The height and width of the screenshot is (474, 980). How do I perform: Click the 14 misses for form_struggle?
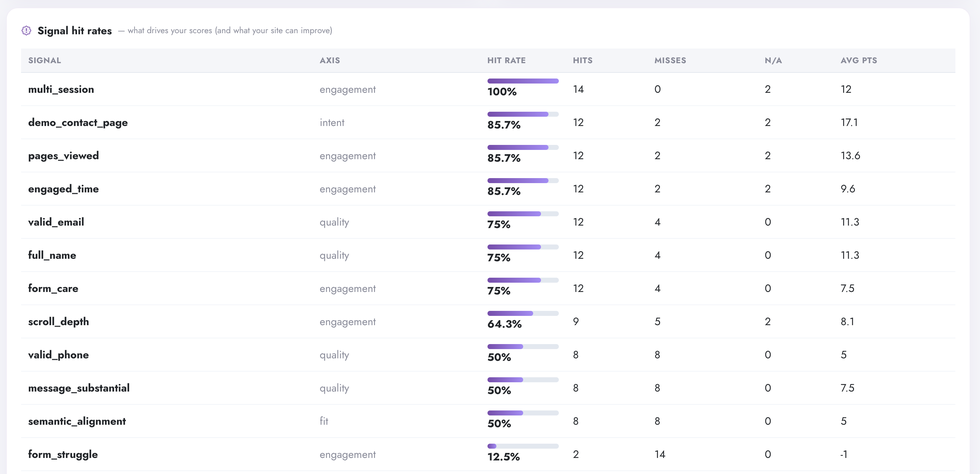[660, 455]
